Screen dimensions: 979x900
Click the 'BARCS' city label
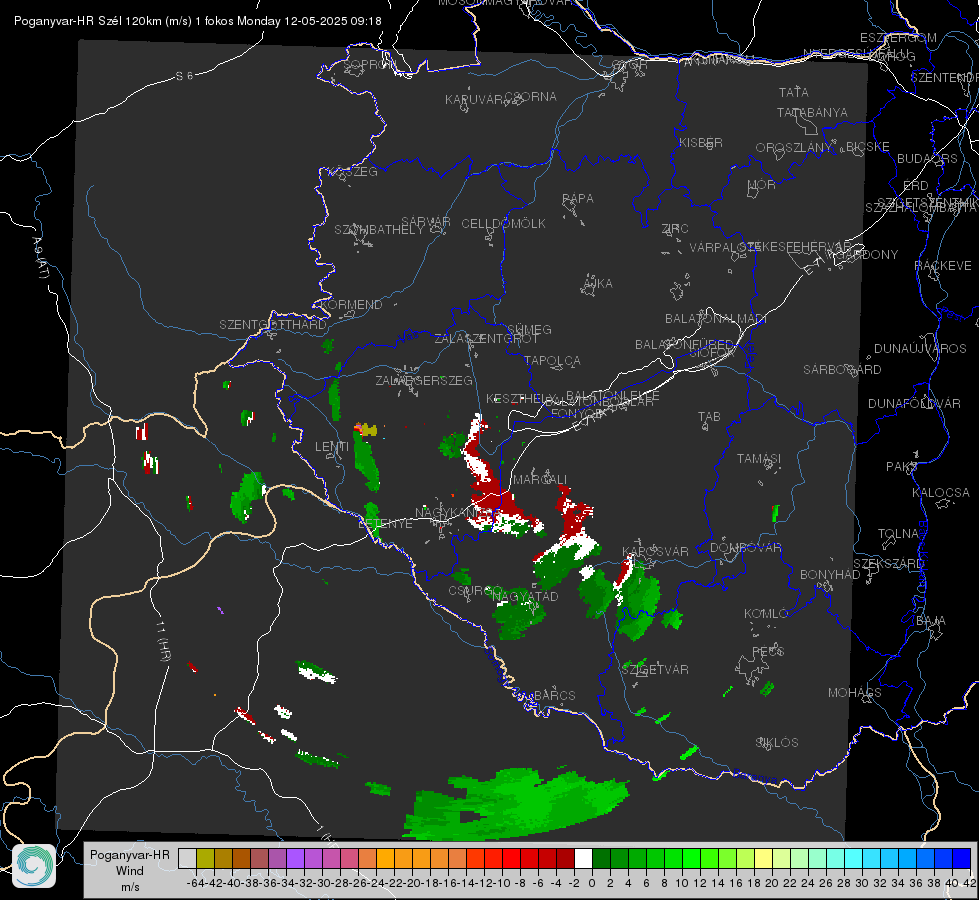pyautogui.click(x=555, y=695)
